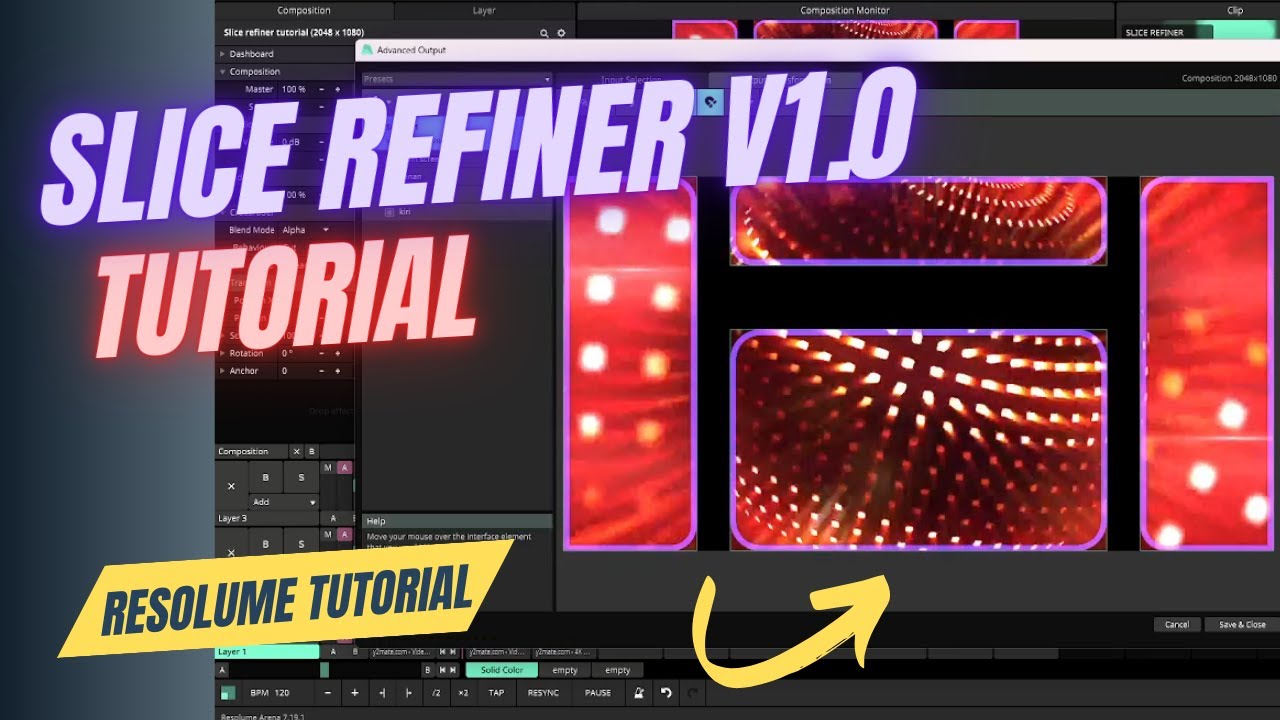Clear the Composition strip with small X
Image resolution: width=1280 pixels, height=720 pixels.
click(297, 452)
